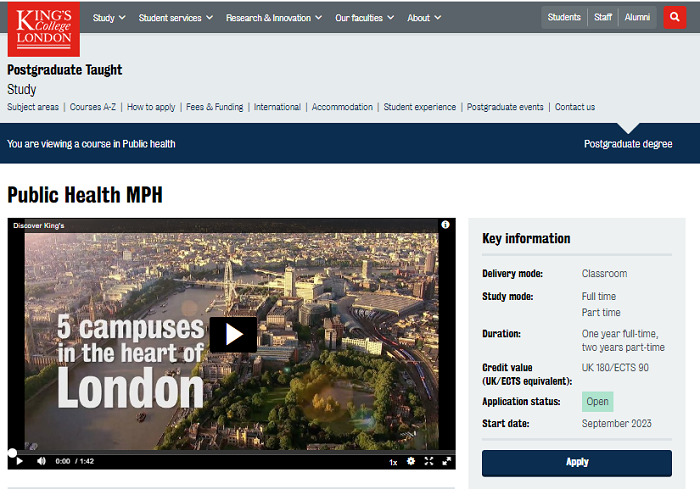Play video using center play button
Viewport: 700px width, 489px height.
(x=232, y=334)
